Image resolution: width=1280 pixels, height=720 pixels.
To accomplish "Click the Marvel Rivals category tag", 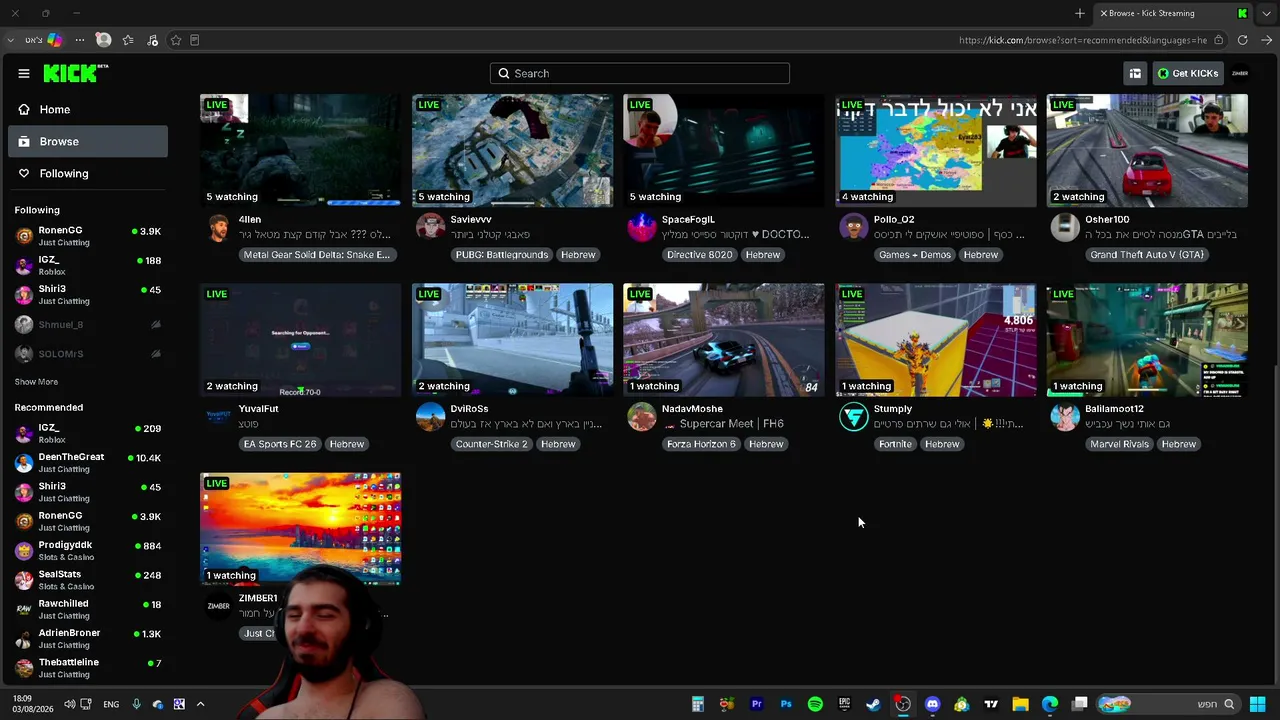I will pos(1120,444).
